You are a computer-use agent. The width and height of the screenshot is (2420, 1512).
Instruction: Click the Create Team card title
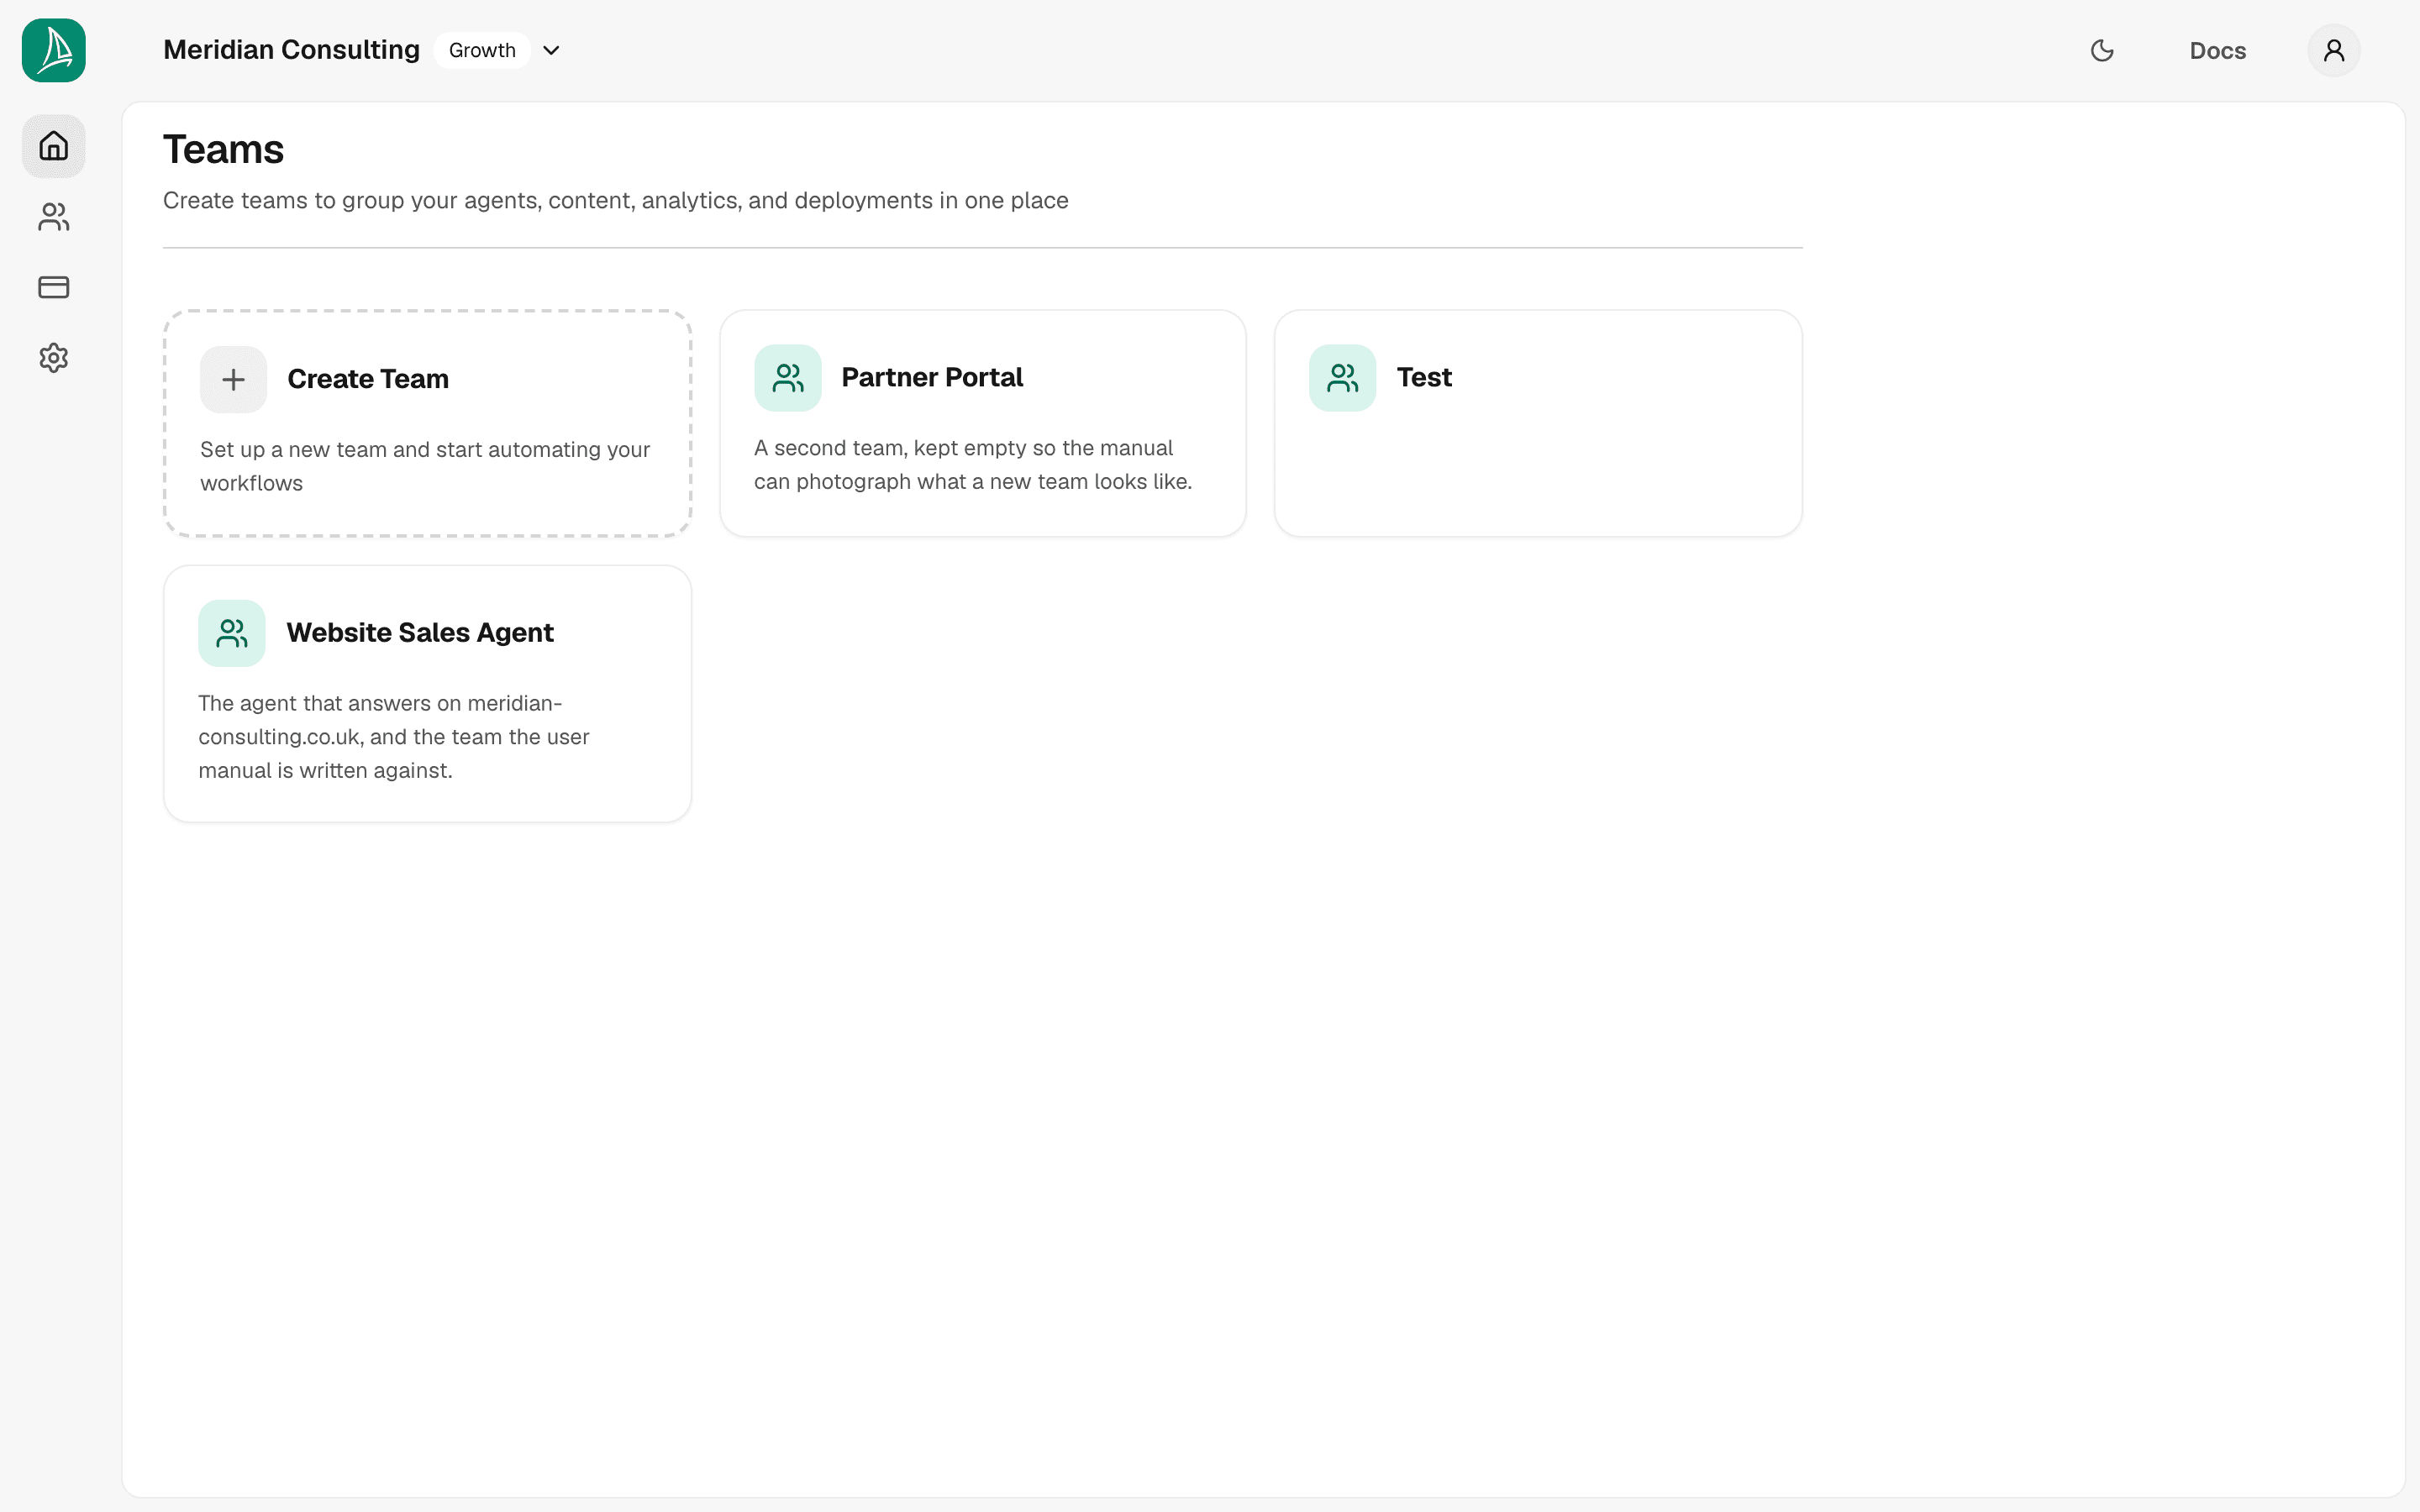368,379
